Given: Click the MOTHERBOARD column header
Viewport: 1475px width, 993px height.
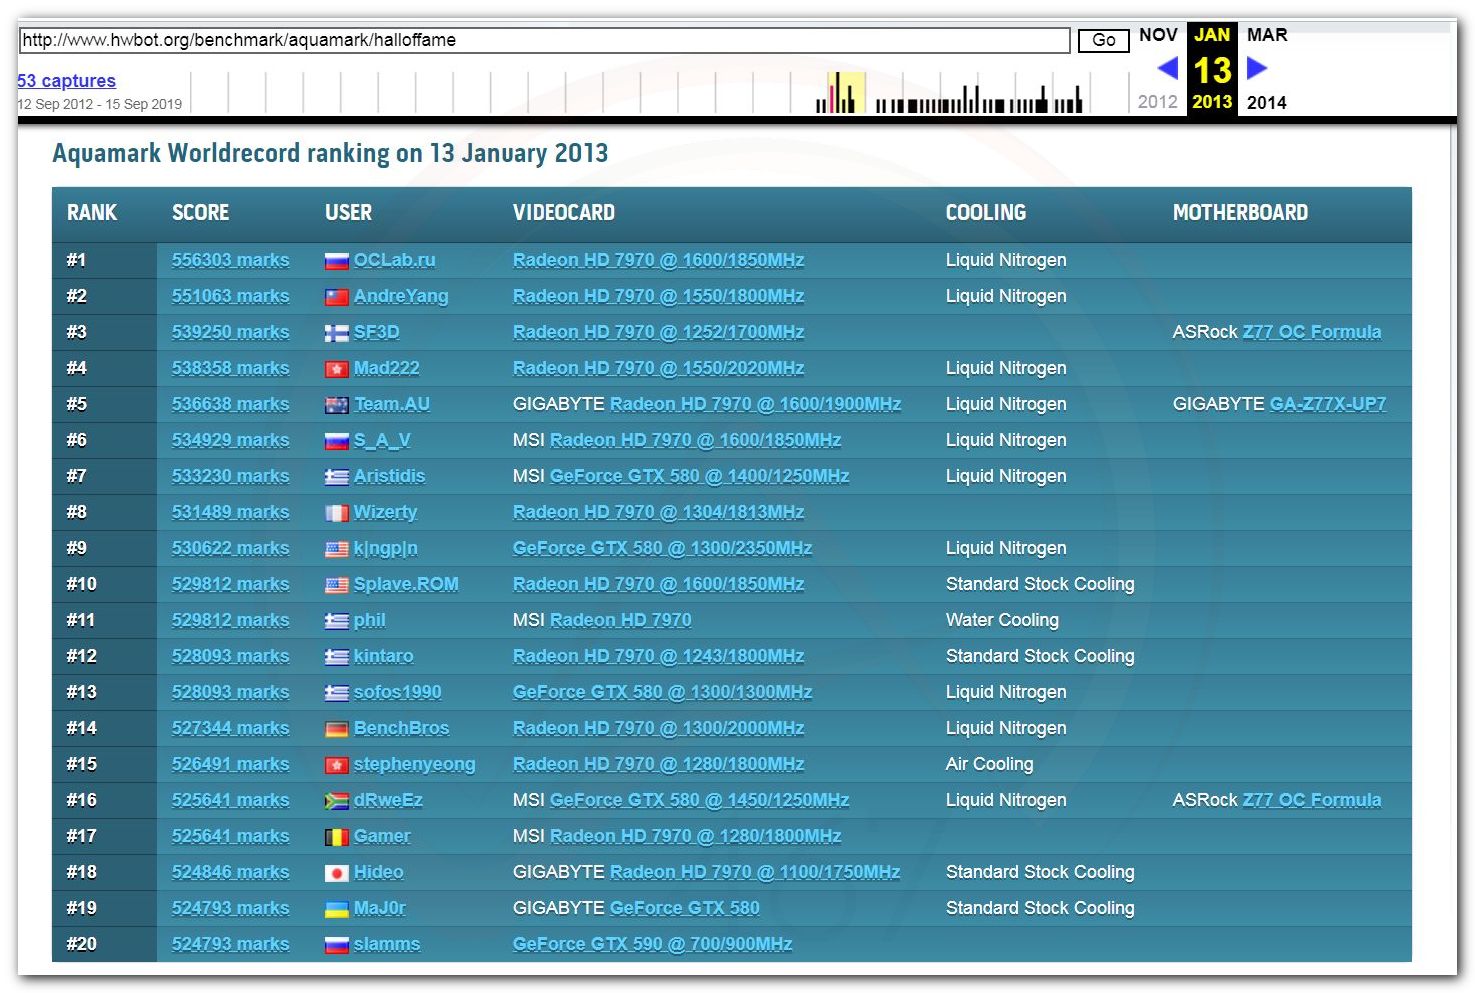Looking at the screenshot, I should click(1240, 213).
